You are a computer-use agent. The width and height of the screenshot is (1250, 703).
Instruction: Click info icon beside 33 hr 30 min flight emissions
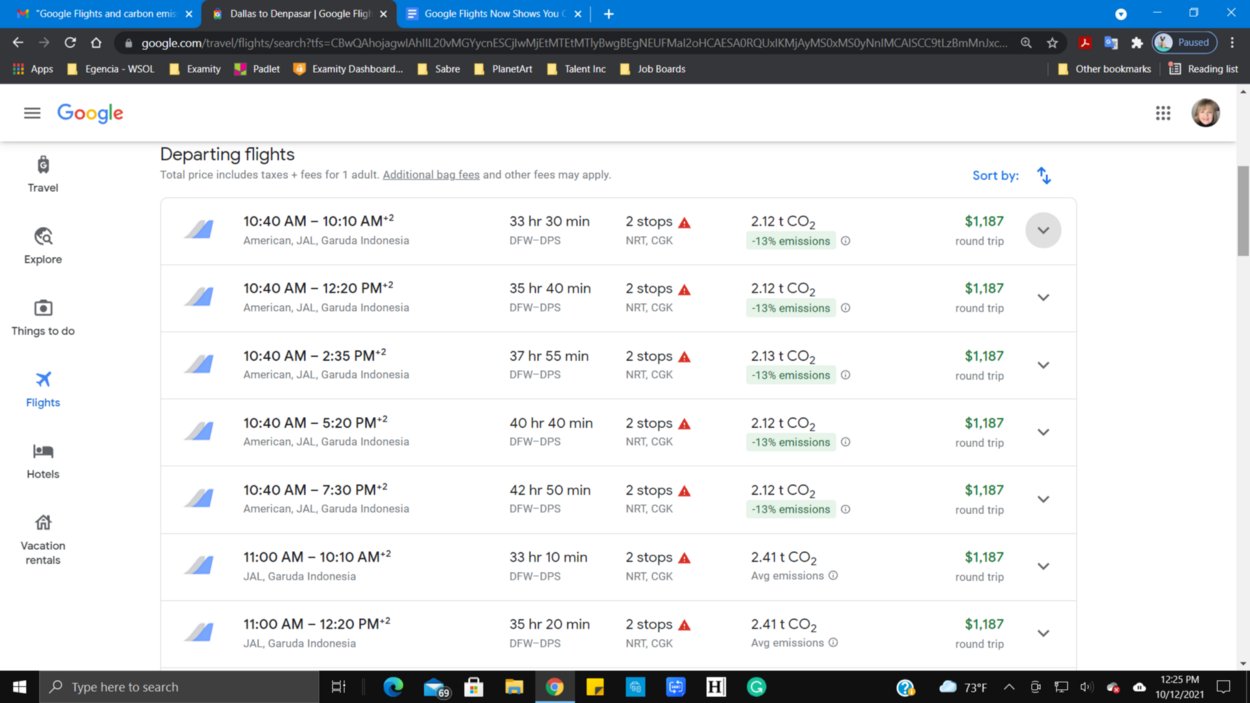[x=845, y=241]
